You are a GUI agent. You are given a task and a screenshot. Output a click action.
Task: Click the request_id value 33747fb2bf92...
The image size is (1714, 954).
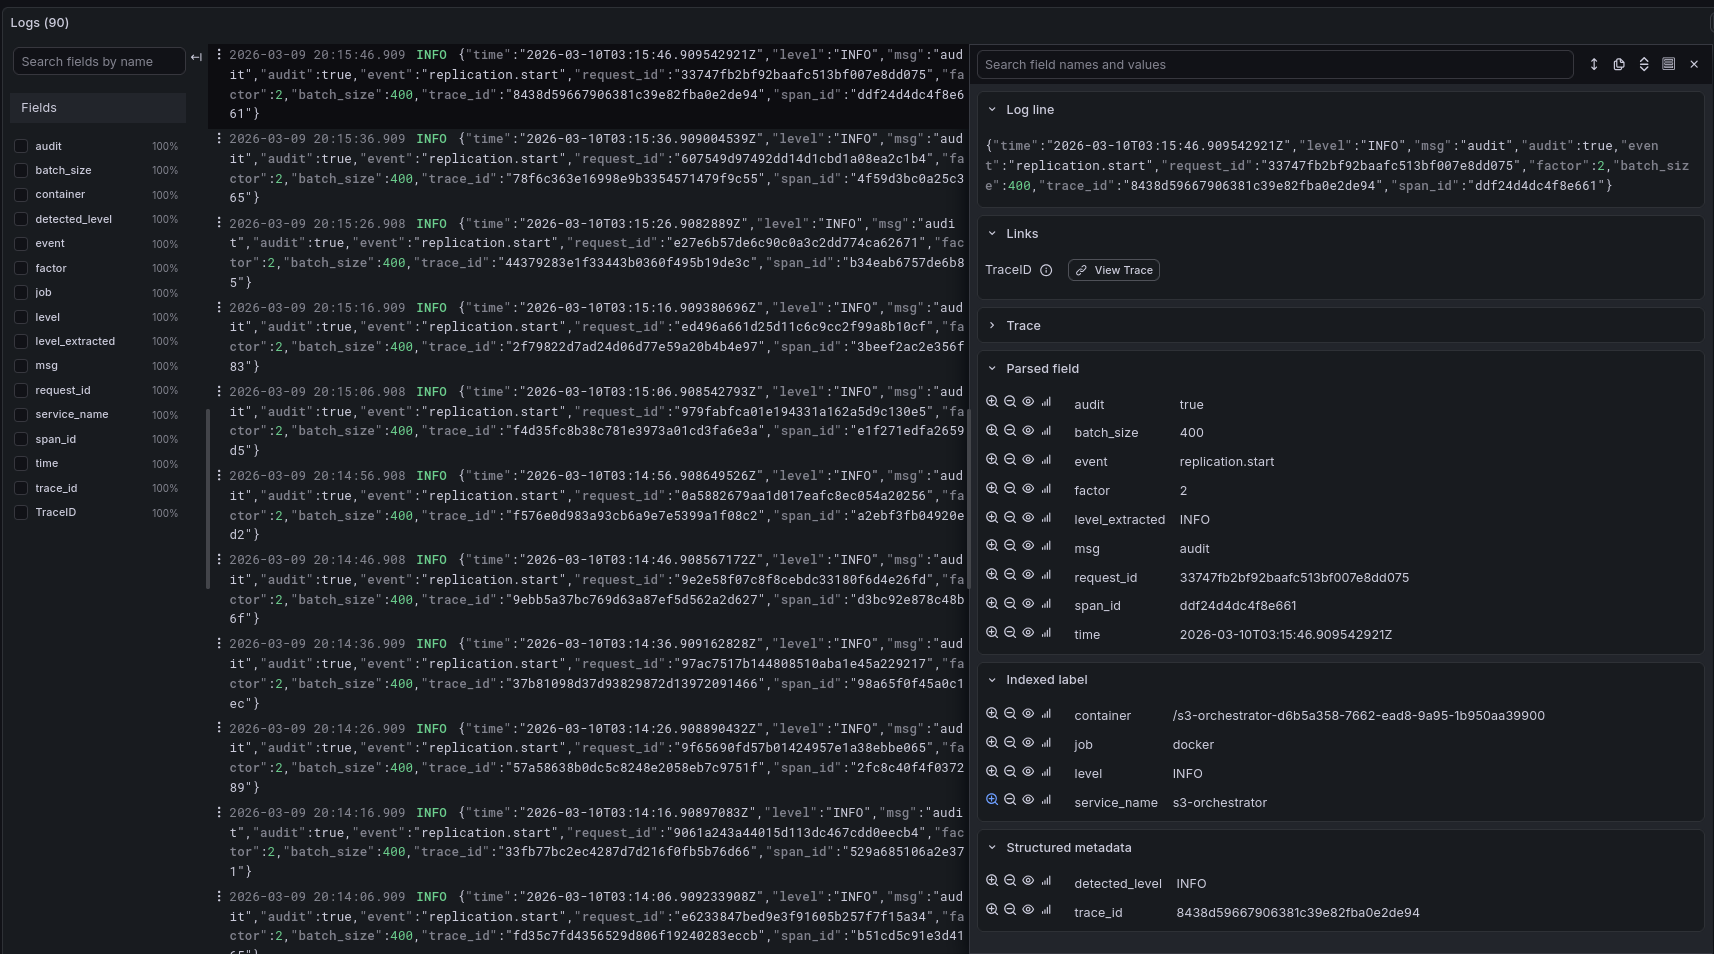pos(1294,577)
